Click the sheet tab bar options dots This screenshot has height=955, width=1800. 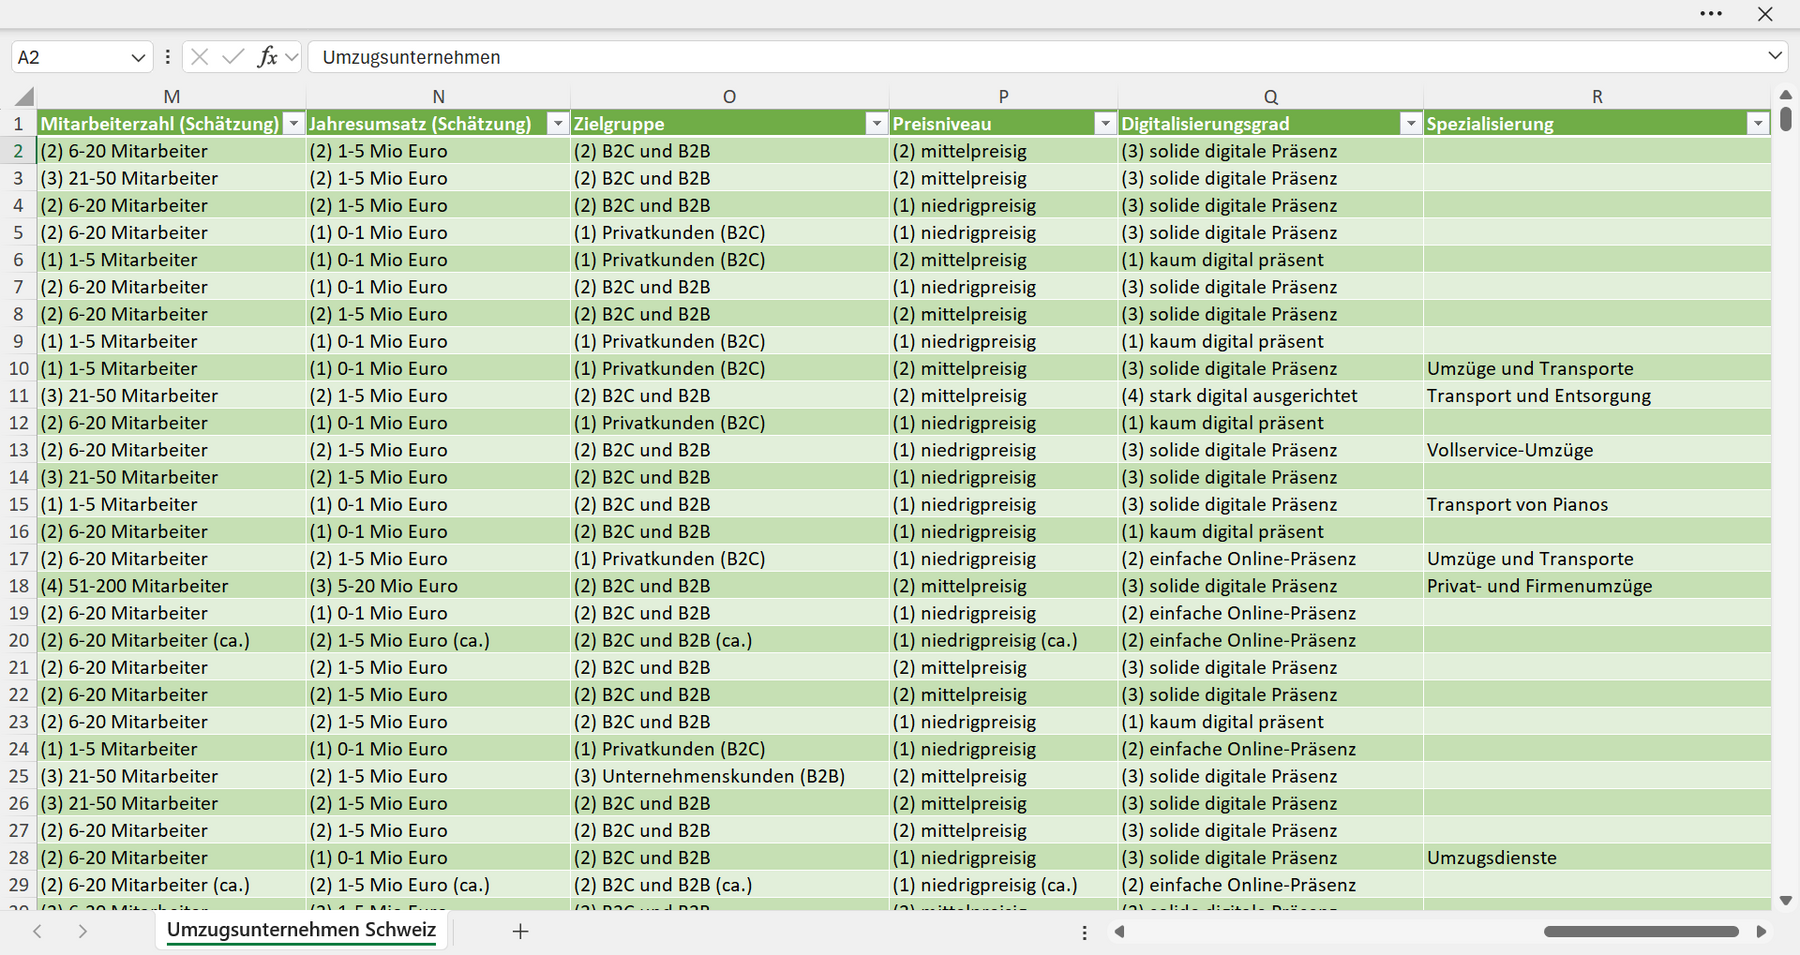click(1084, 932)
